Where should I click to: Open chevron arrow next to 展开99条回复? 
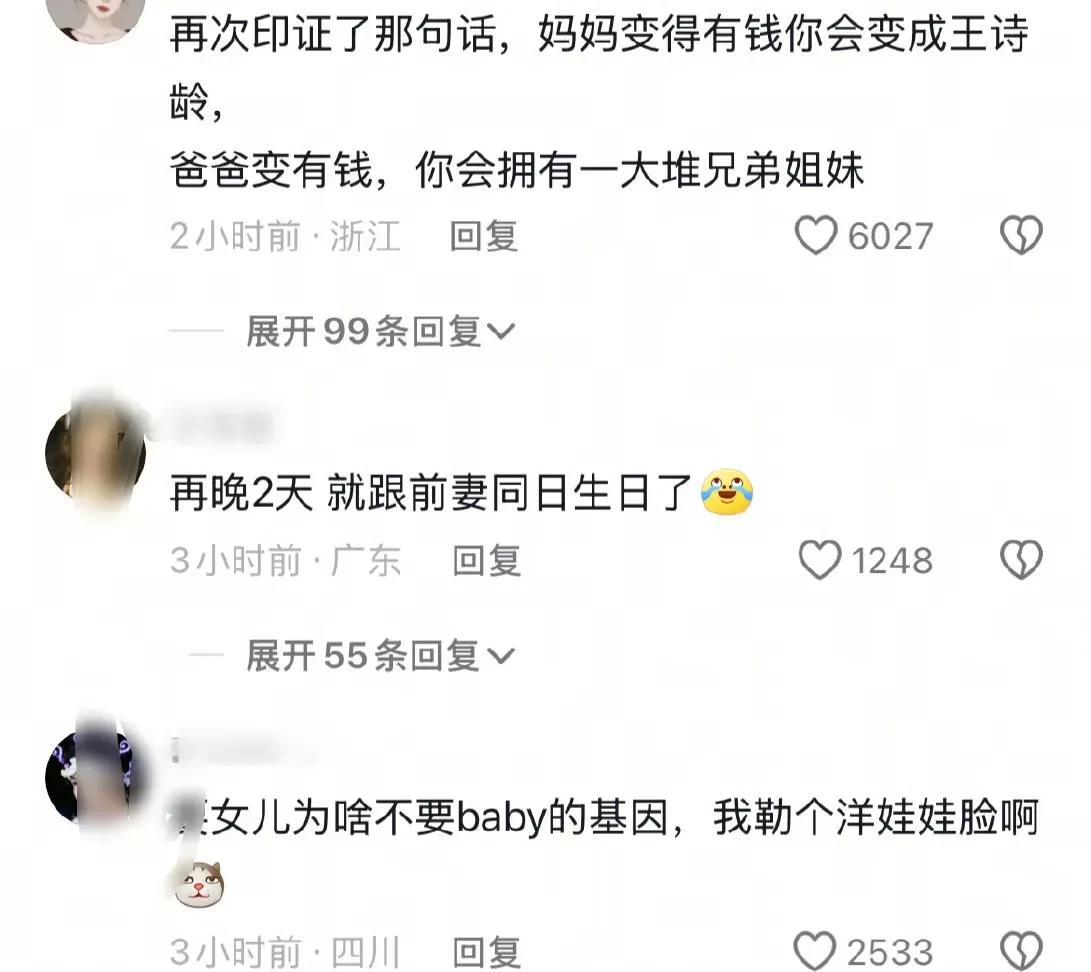[x=500, y=332]
